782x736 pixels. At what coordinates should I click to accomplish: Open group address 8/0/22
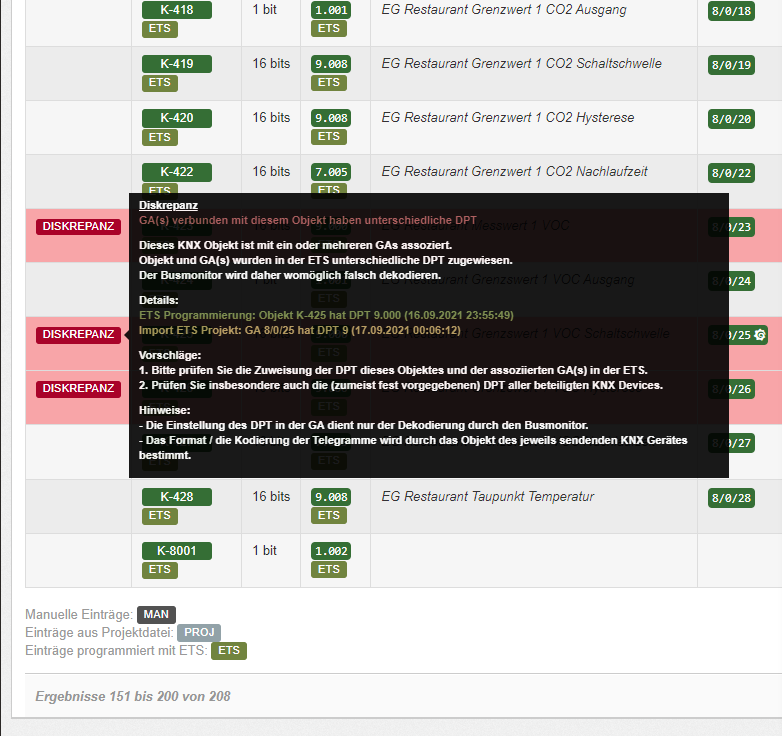click(731, 173)
